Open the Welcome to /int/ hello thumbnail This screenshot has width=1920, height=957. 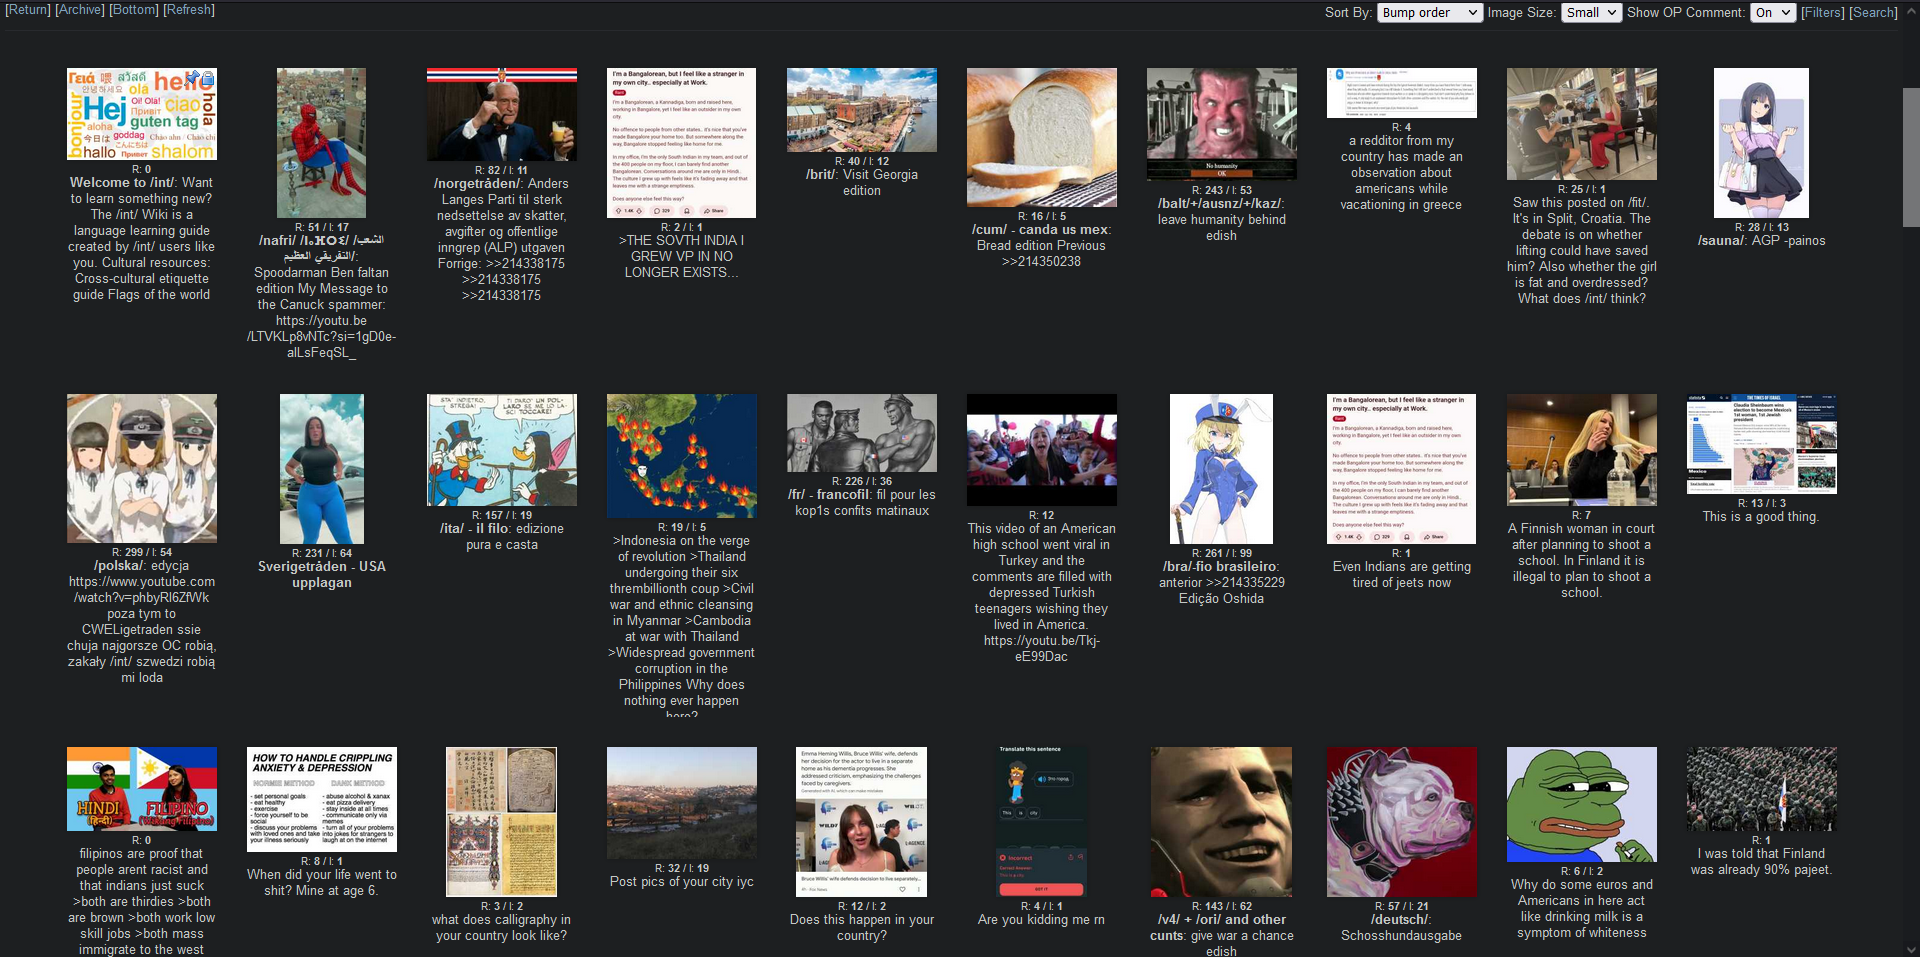tap(142, 114)
